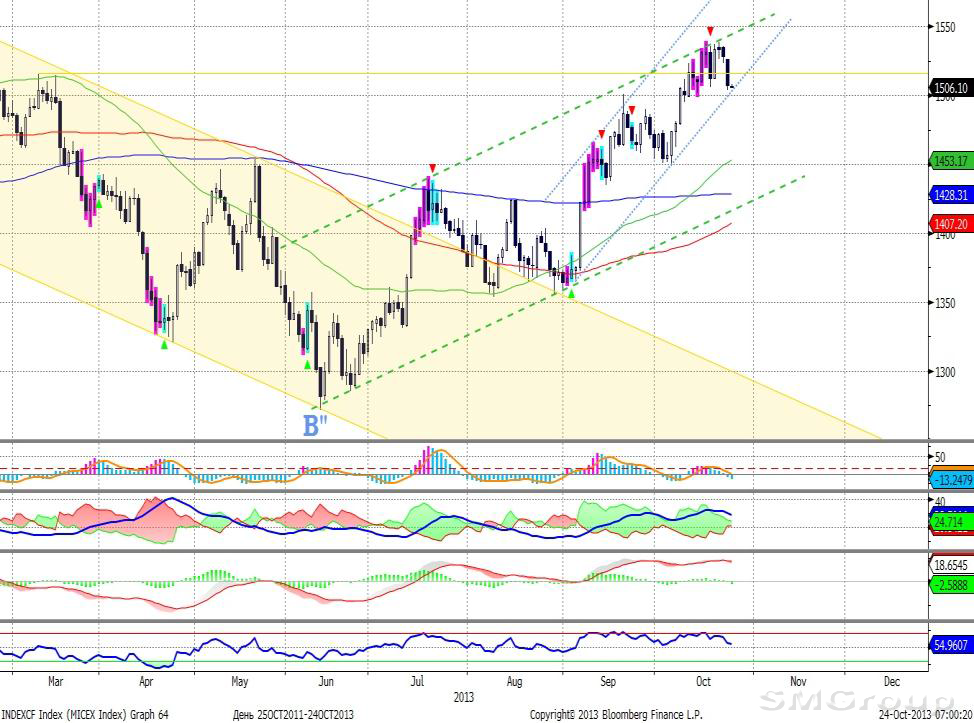Click the green triangle marker in March
974x723 pixels.
click(x=99, y=203)
